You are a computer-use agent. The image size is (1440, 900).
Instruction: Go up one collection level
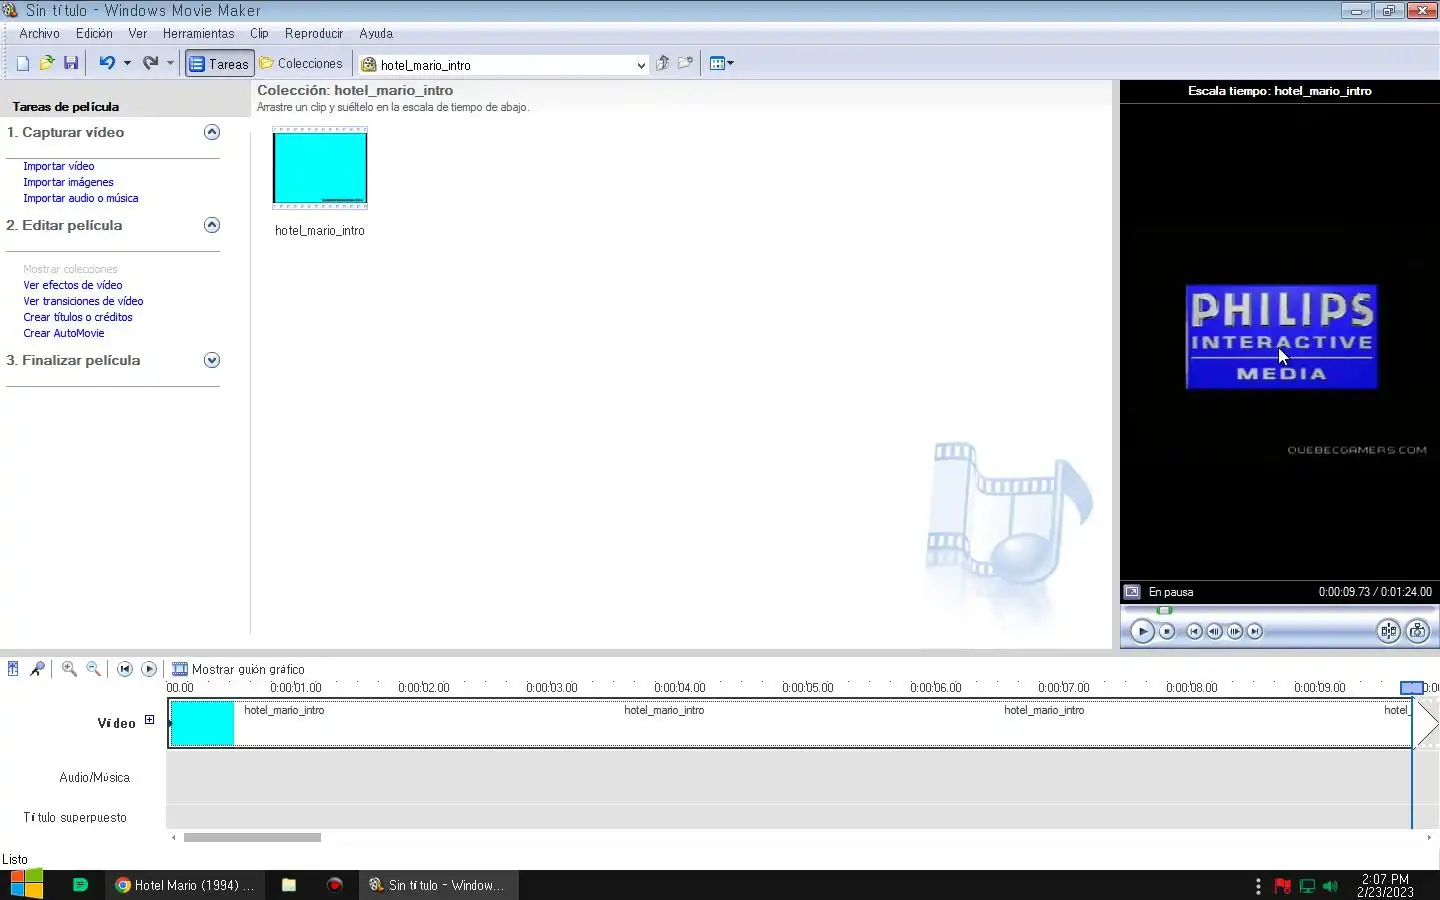(662, 63)
